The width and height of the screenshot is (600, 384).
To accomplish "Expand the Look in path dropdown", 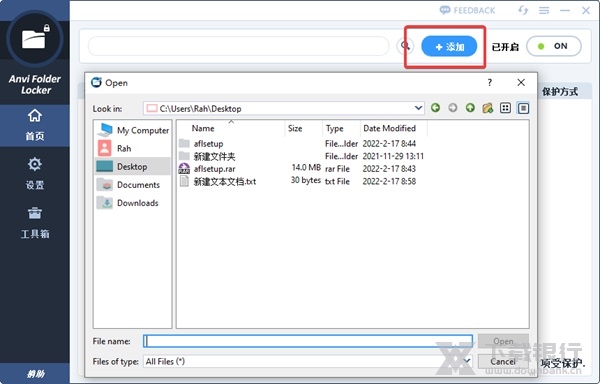I will click(x=418, y=108).
